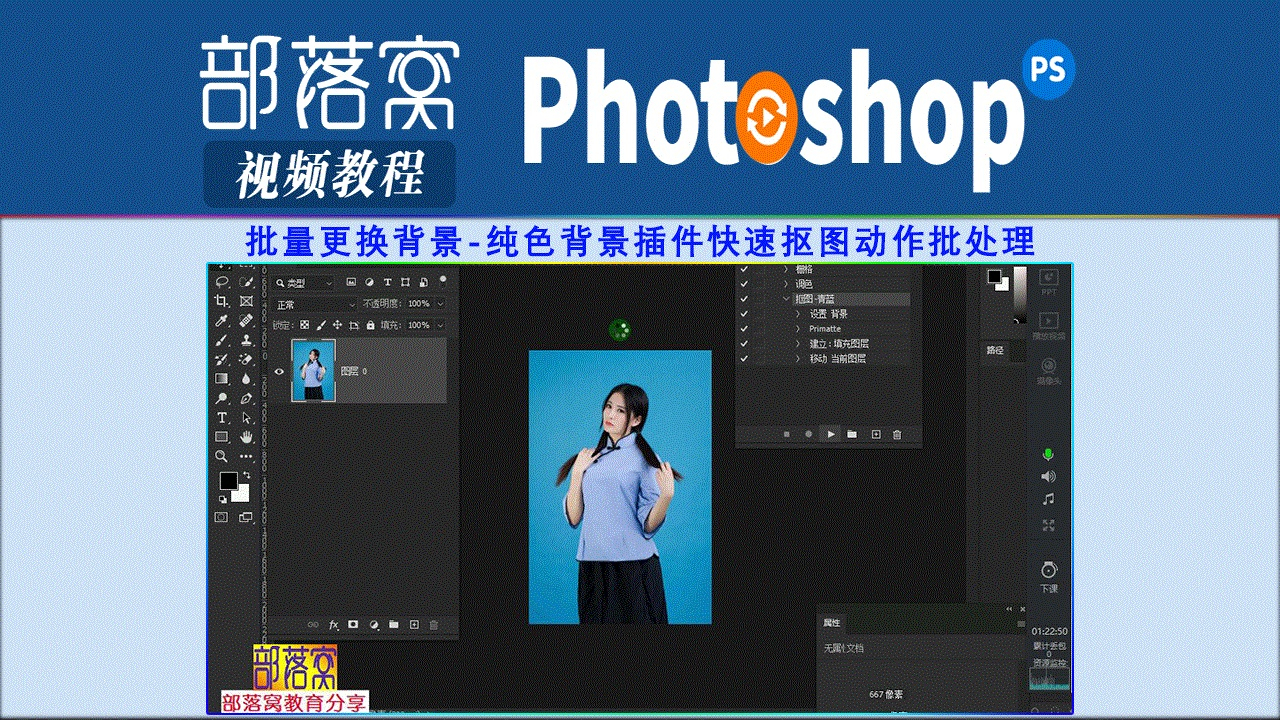Select the Horizontal Type tool
The height and width of the screenshot is (720, 1280).
pos(222,417)
